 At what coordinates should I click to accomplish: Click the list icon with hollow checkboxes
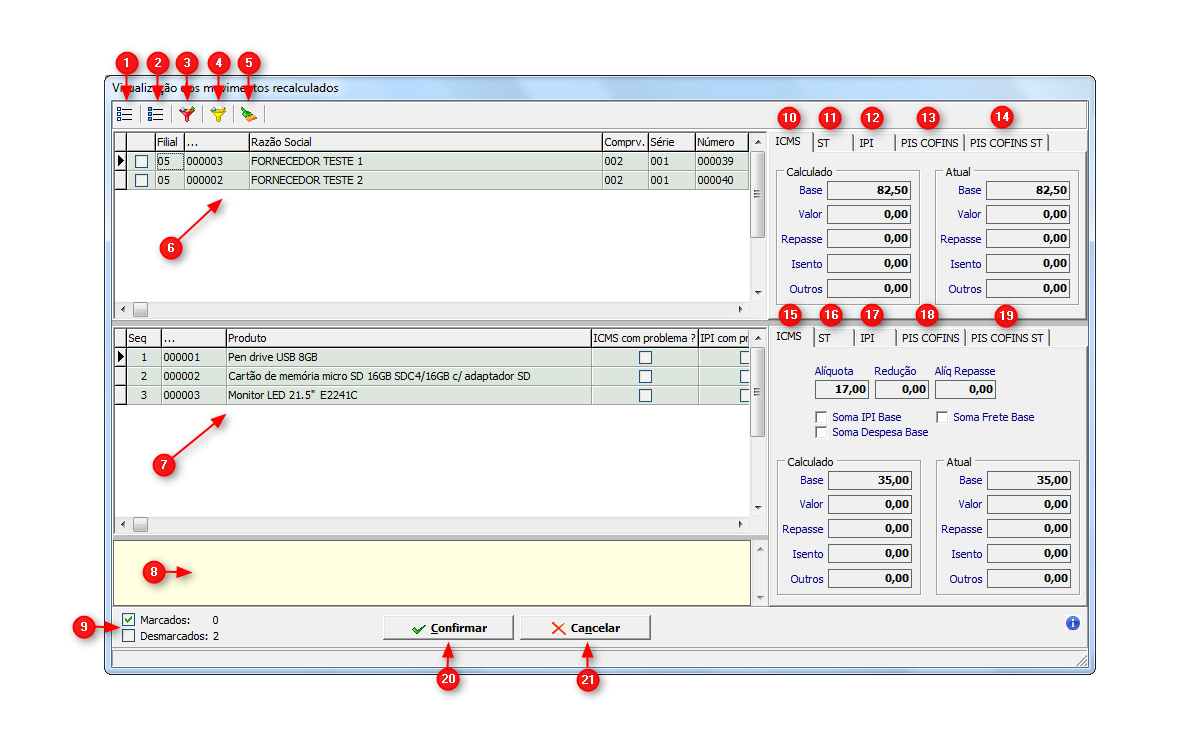125,114
